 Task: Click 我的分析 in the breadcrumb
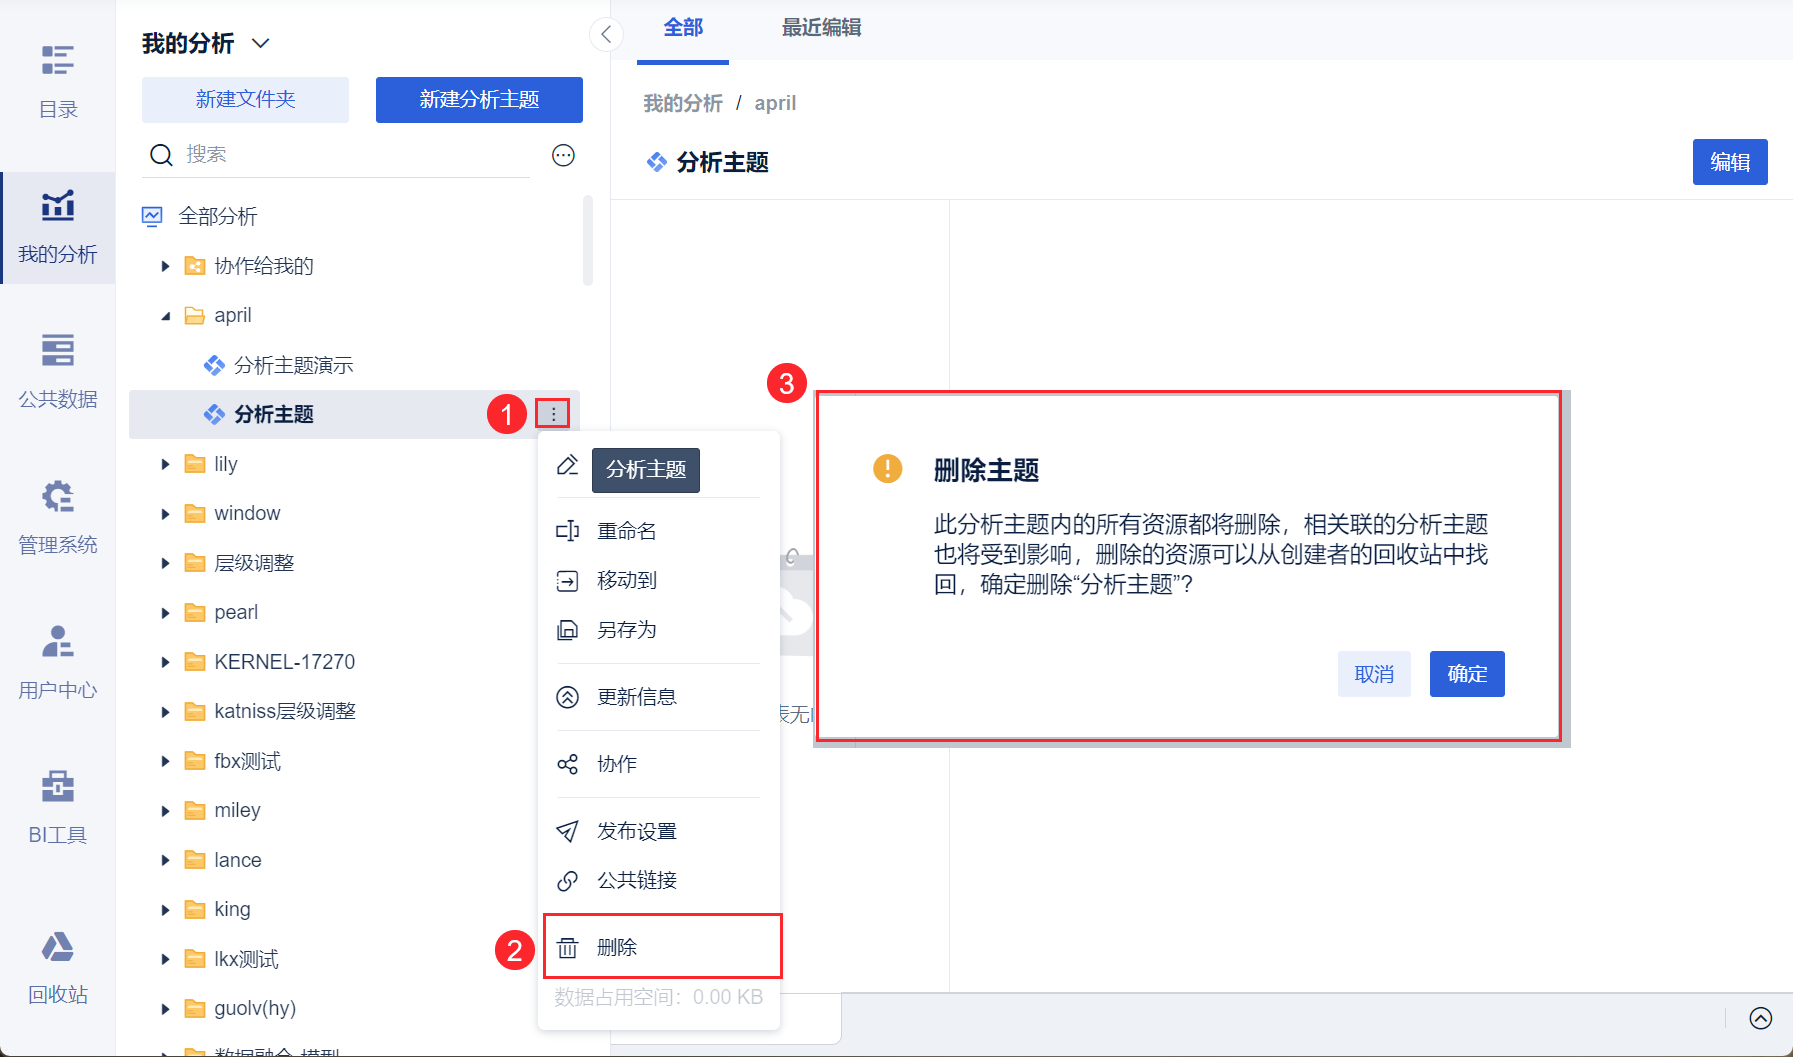(x=683, y=103)
